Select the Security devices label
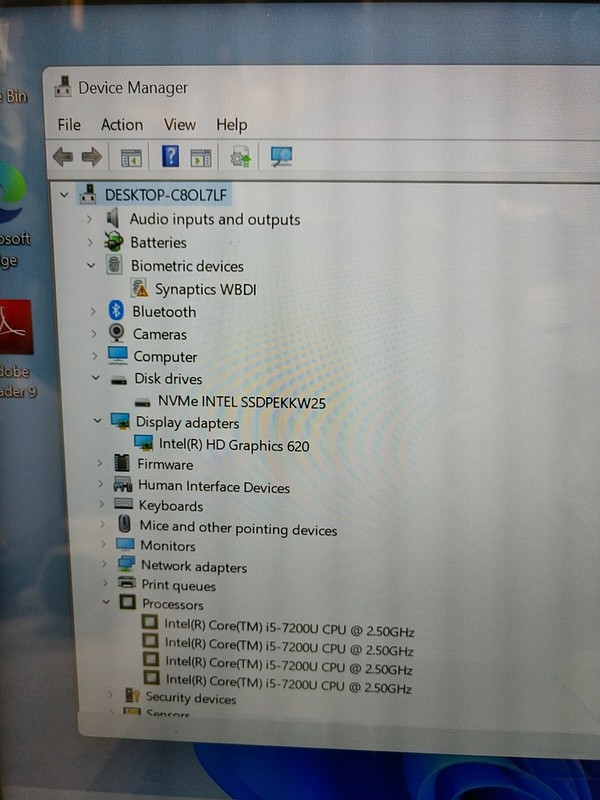The width and height of the screenshot is (600, 800). pos(191,697)
